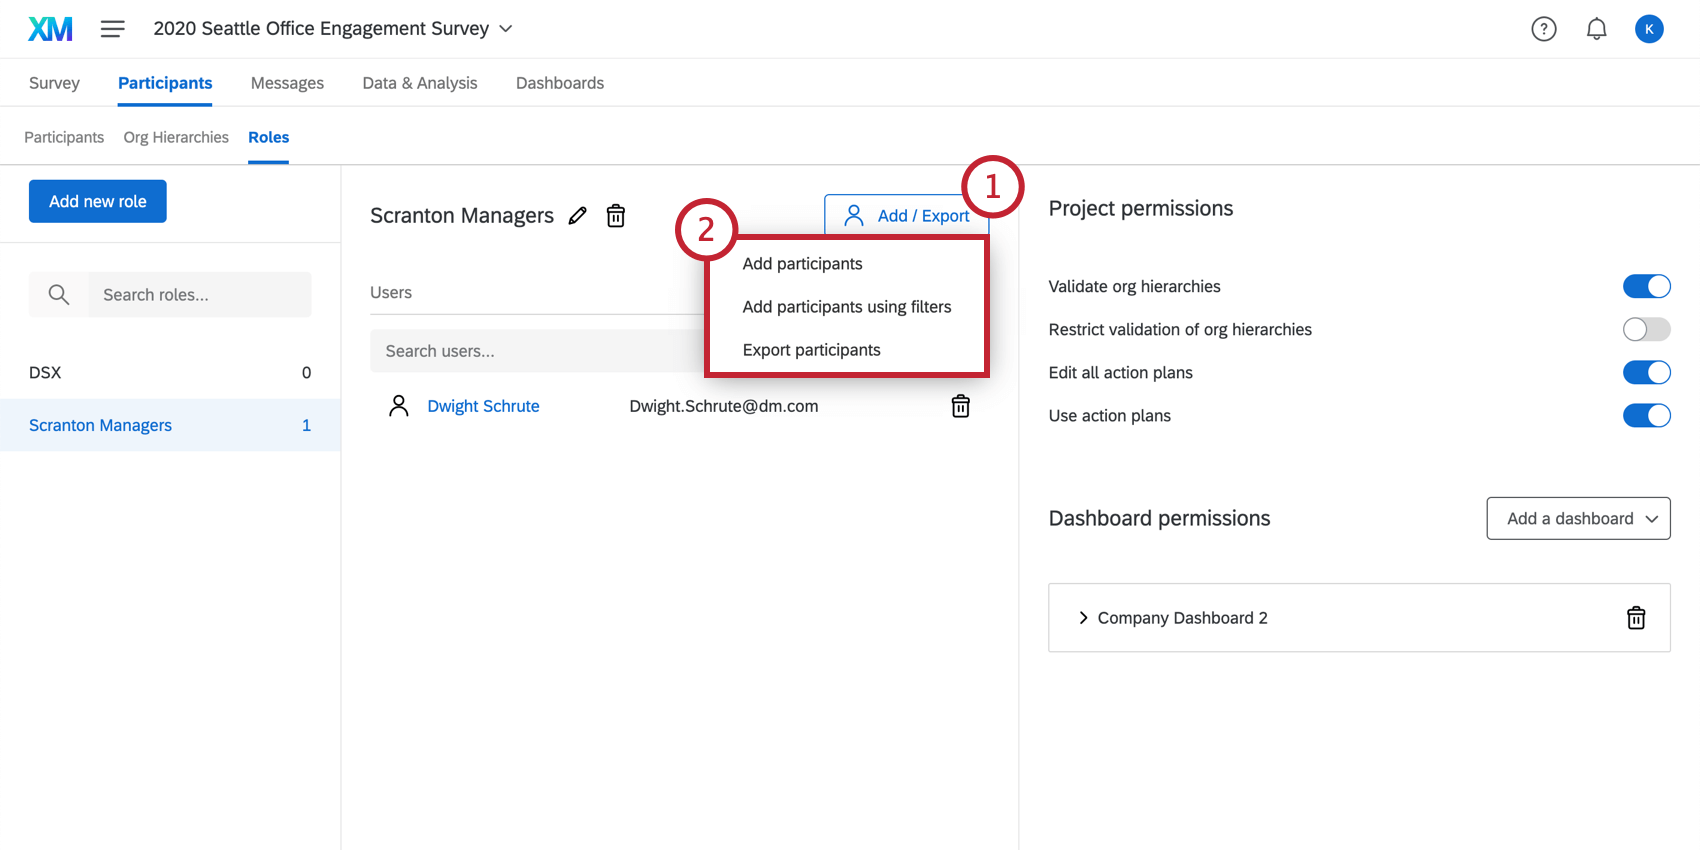Enable Restrict validation of org hierarchies
Viewport: 1700px width, 850px height.
click(1646, 330)
